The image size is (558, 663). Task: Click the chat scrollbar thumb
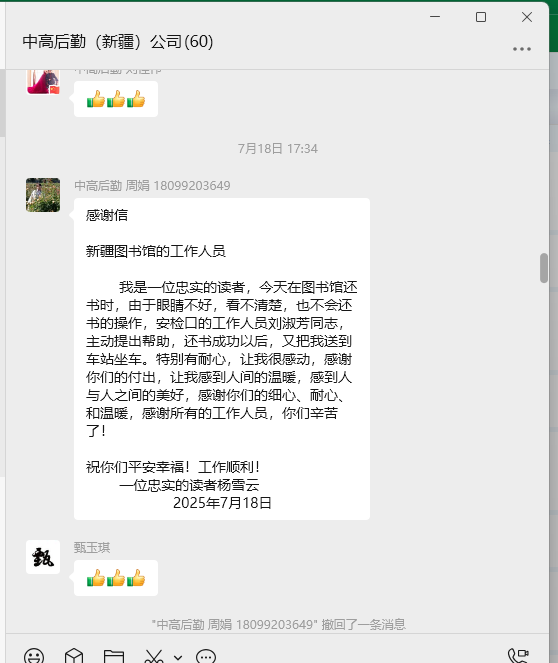(544, 268)
